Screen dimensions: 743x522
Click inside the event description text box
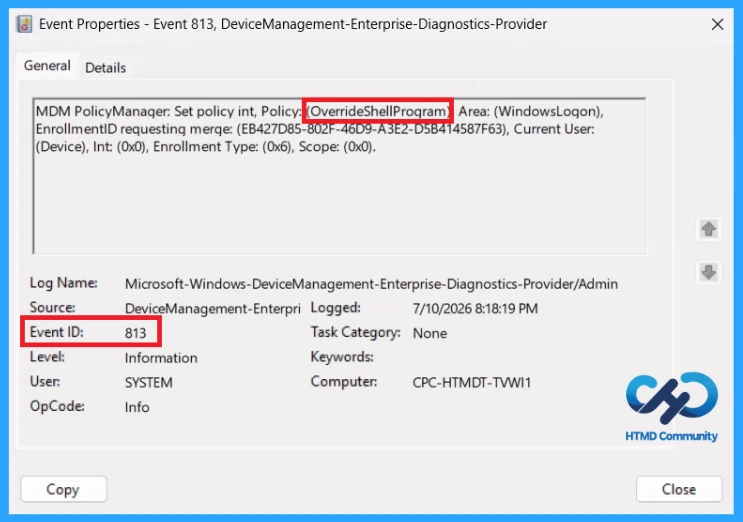(x=339, y=176)
